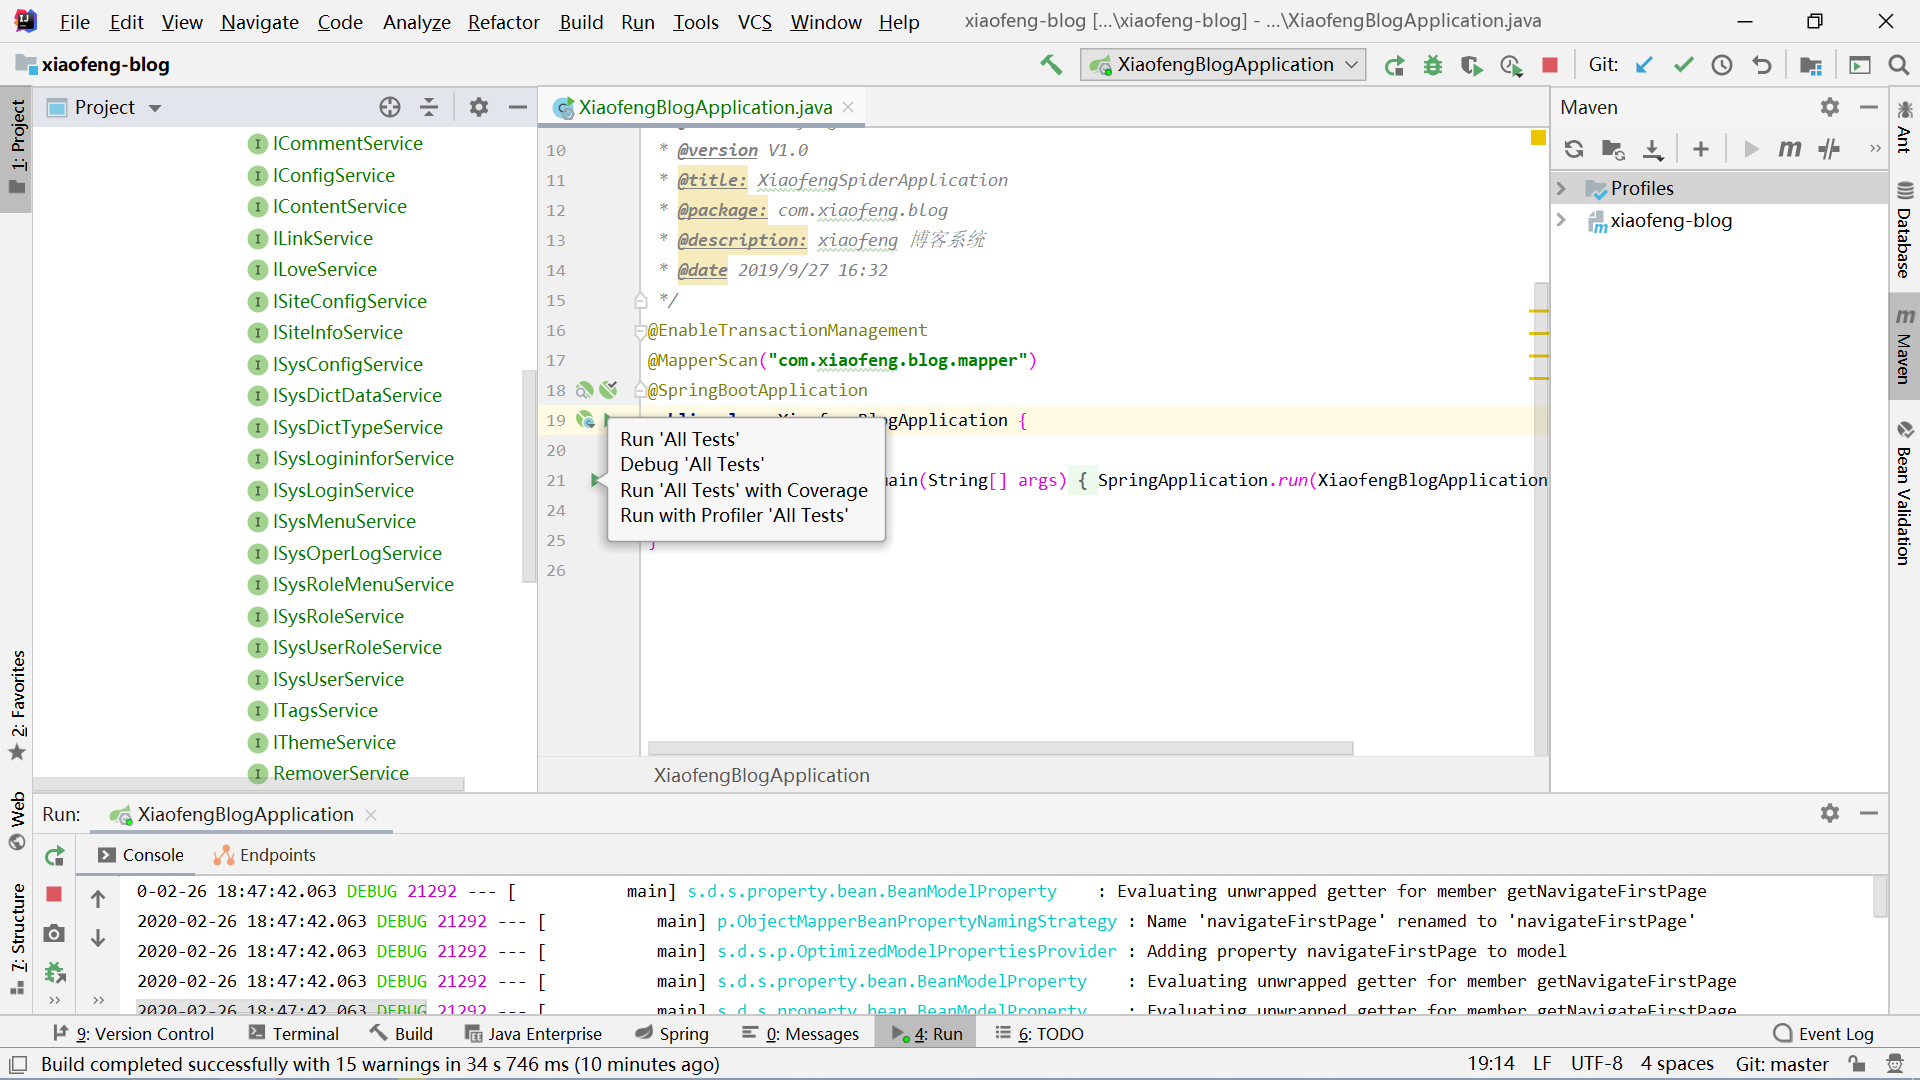1920x1080 pixels.
Task: Open Git history clock icon
Action: click(x=1722, y=65)
